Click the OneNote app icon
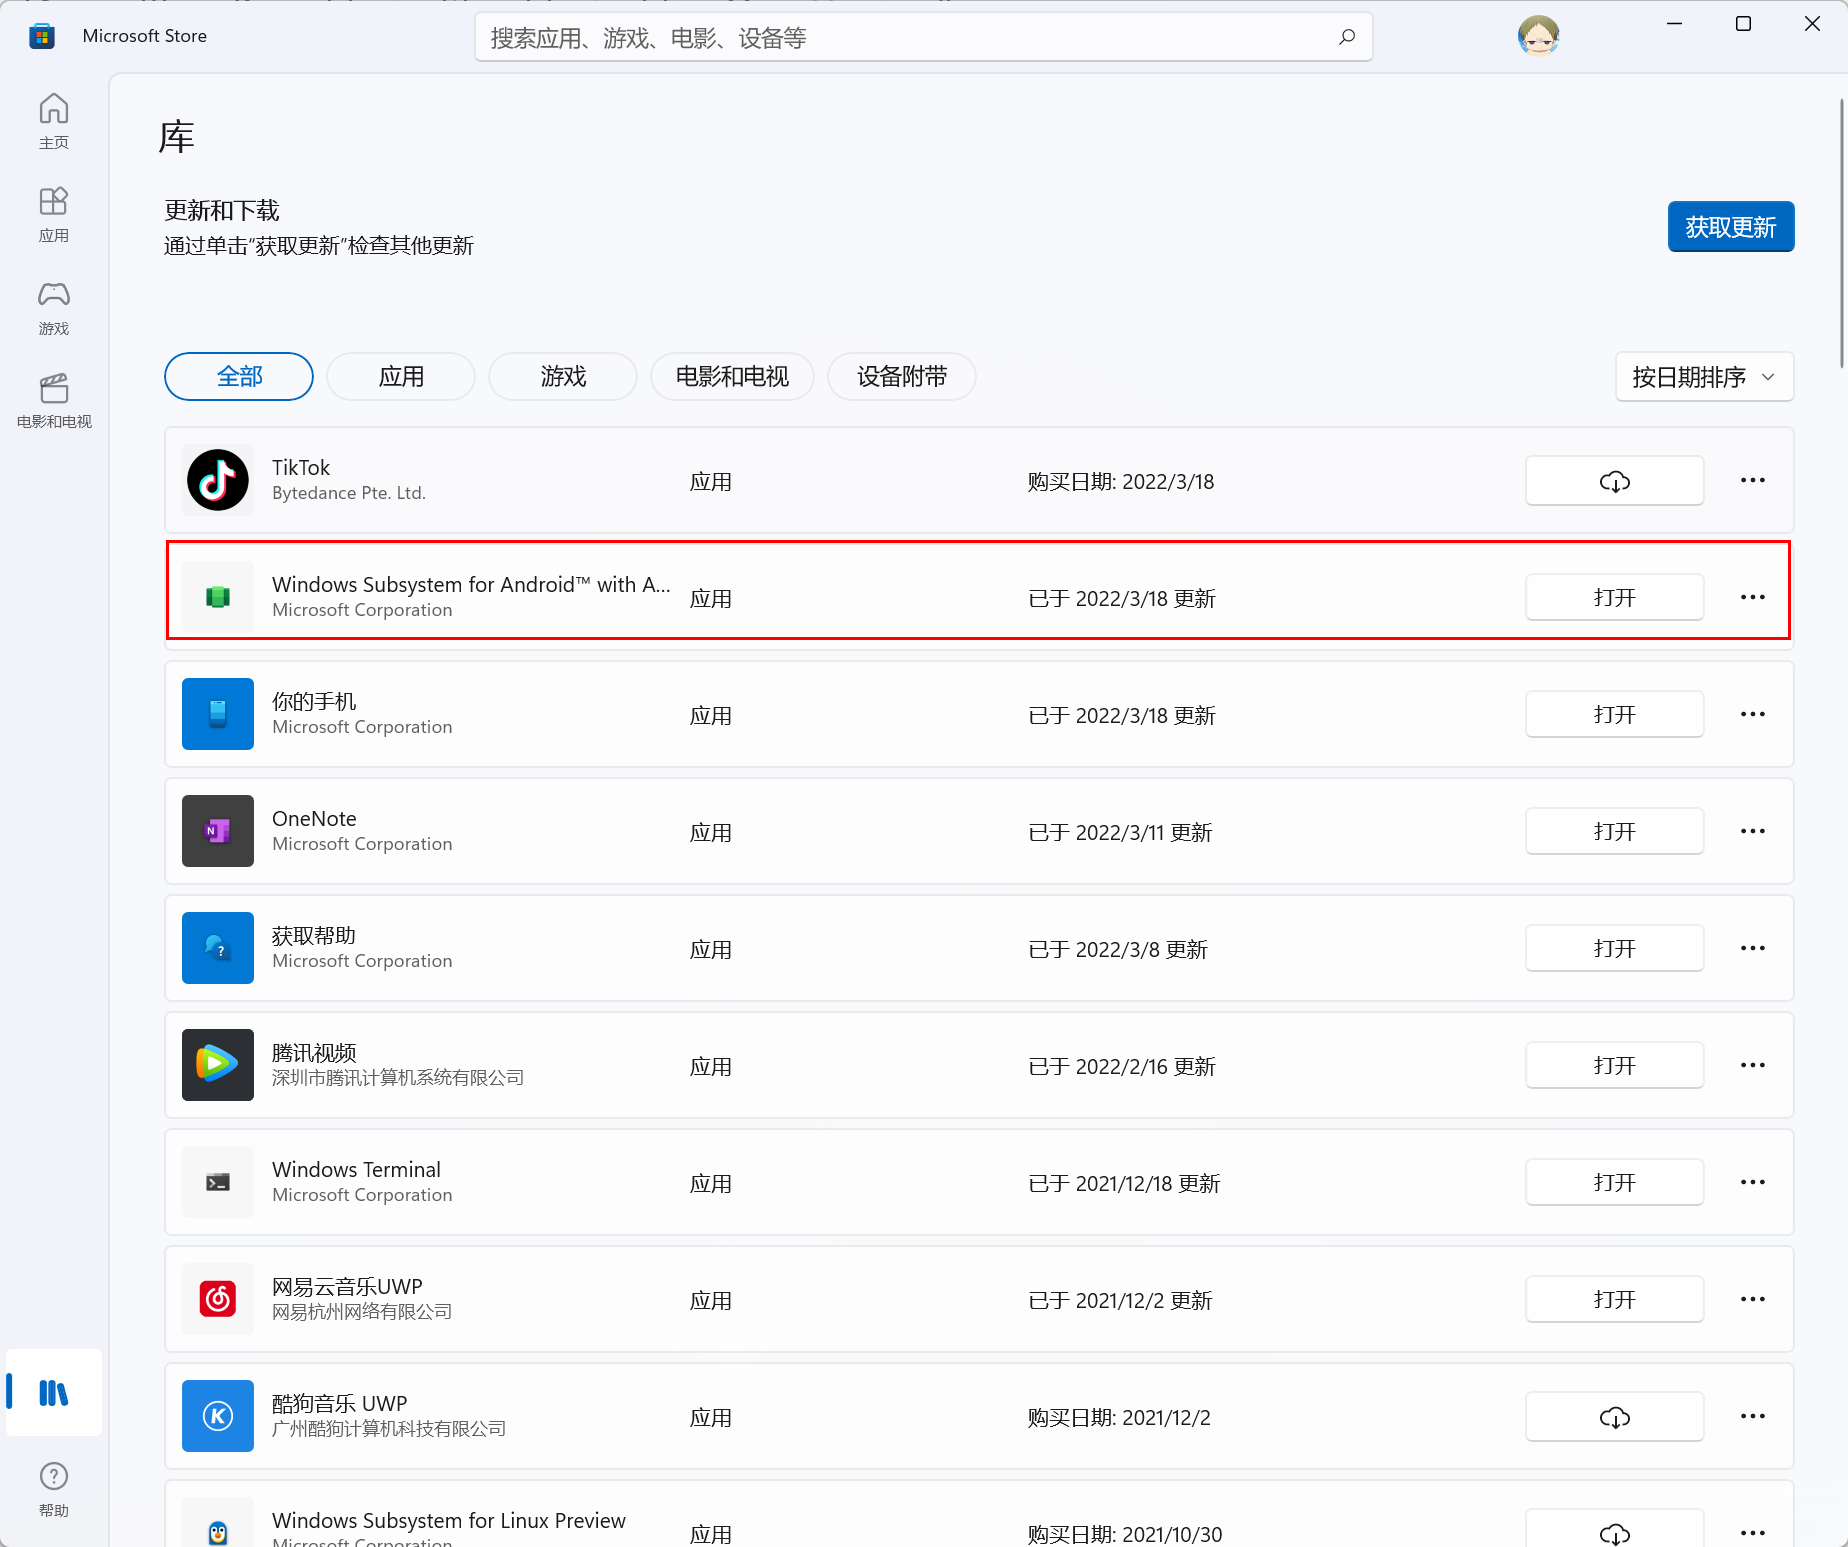1848x1547 pixels. coord(218,831)
